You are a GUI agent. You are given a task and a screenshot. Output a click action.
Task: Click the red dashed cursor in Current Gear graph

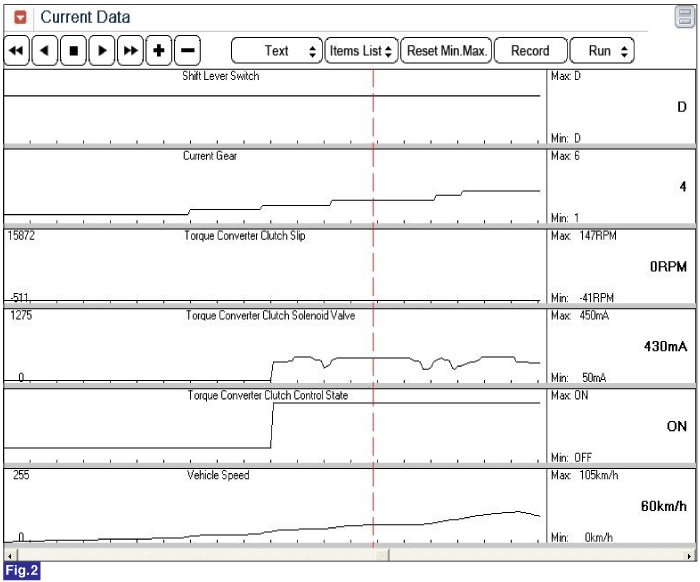[373, 190]
